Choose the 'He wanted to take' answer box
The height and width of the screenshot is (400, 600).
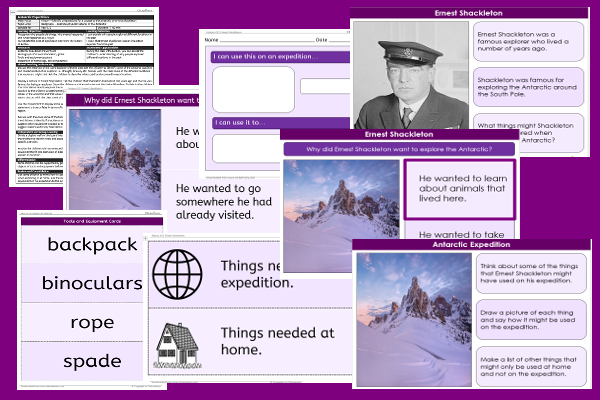pos(460,232)
